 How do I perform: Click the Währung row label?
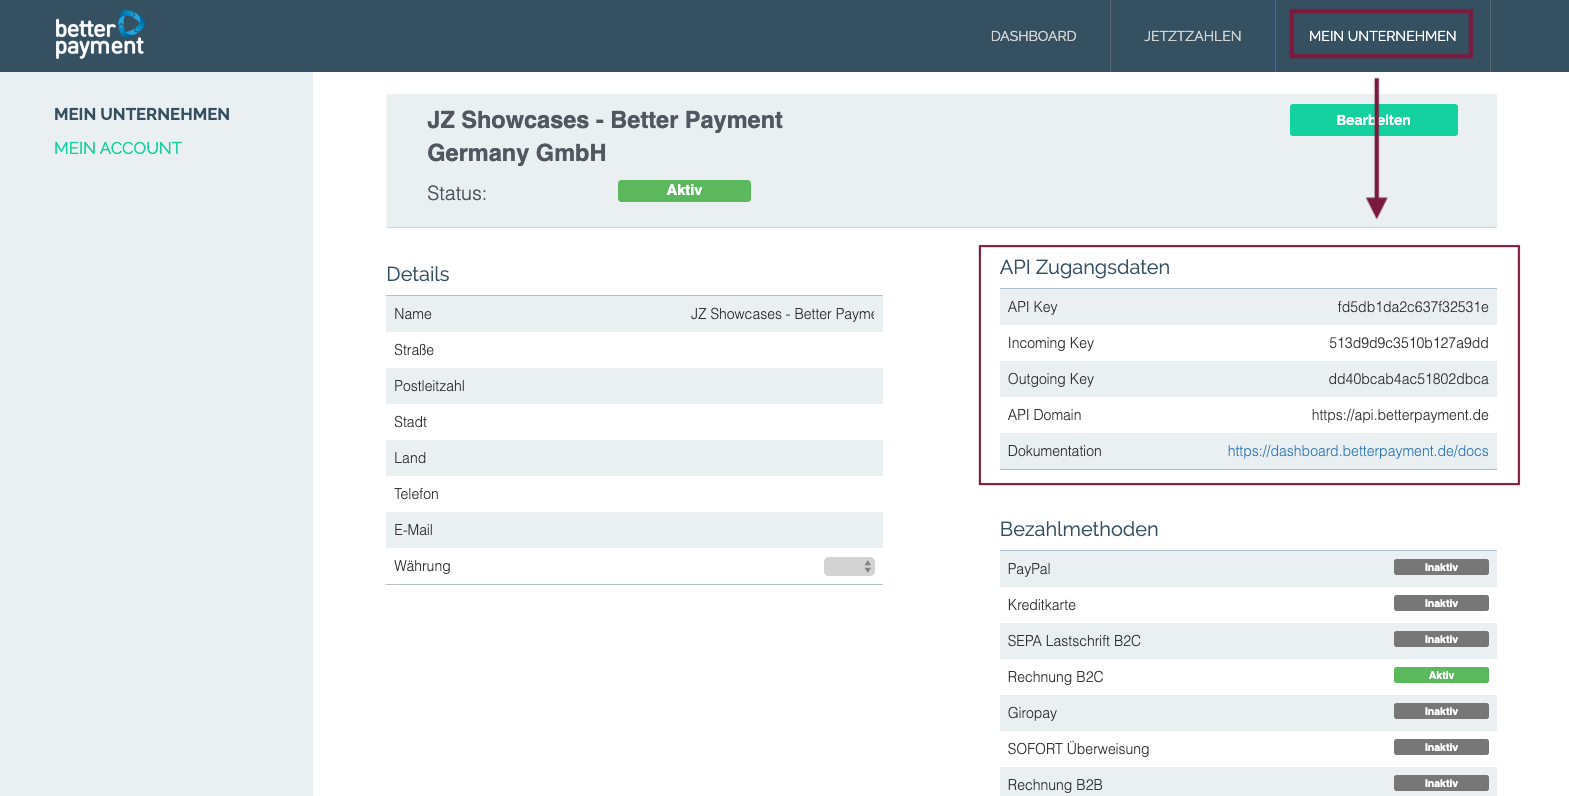422,566
